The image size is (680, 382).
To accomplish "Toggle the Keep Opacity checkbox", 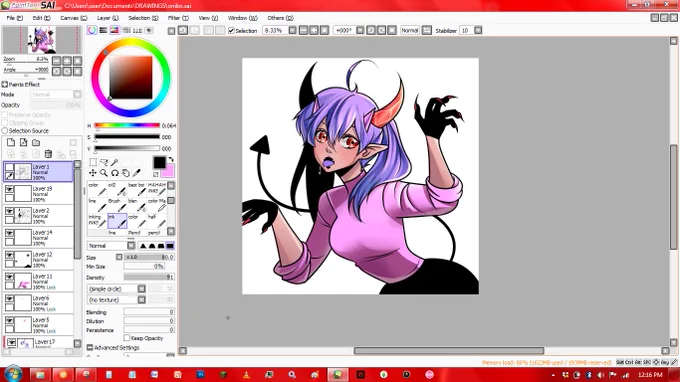I will tap(127, 338).
